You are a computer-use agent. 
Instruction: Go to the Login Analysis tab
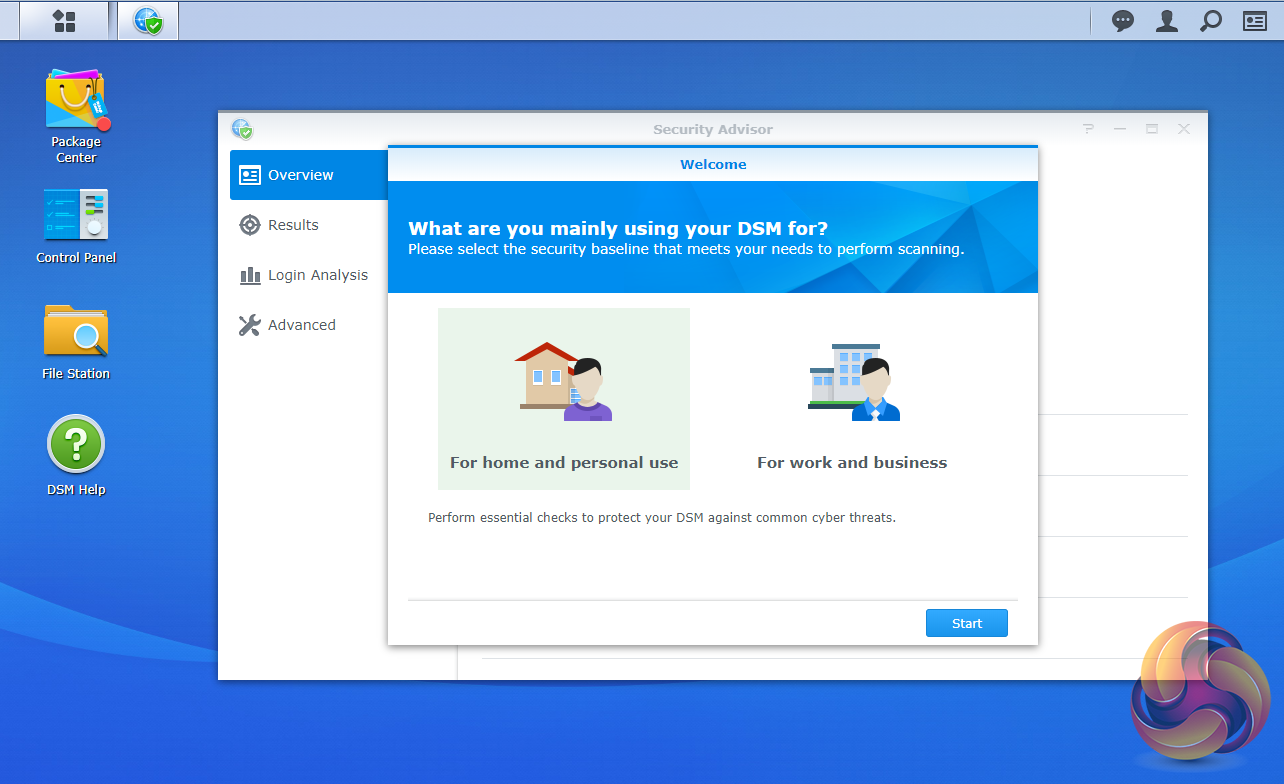pyautogui.click(x=309, y=275)
